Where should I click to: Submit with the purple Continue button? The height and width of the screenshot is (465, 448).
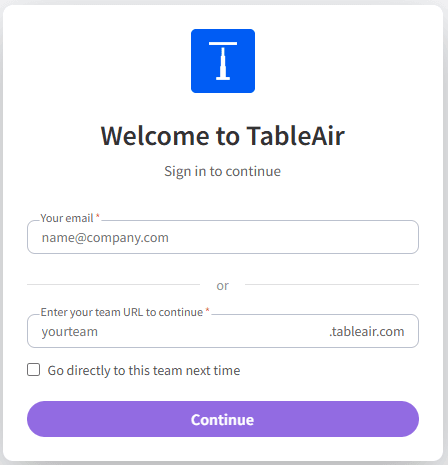click(223, 419)
